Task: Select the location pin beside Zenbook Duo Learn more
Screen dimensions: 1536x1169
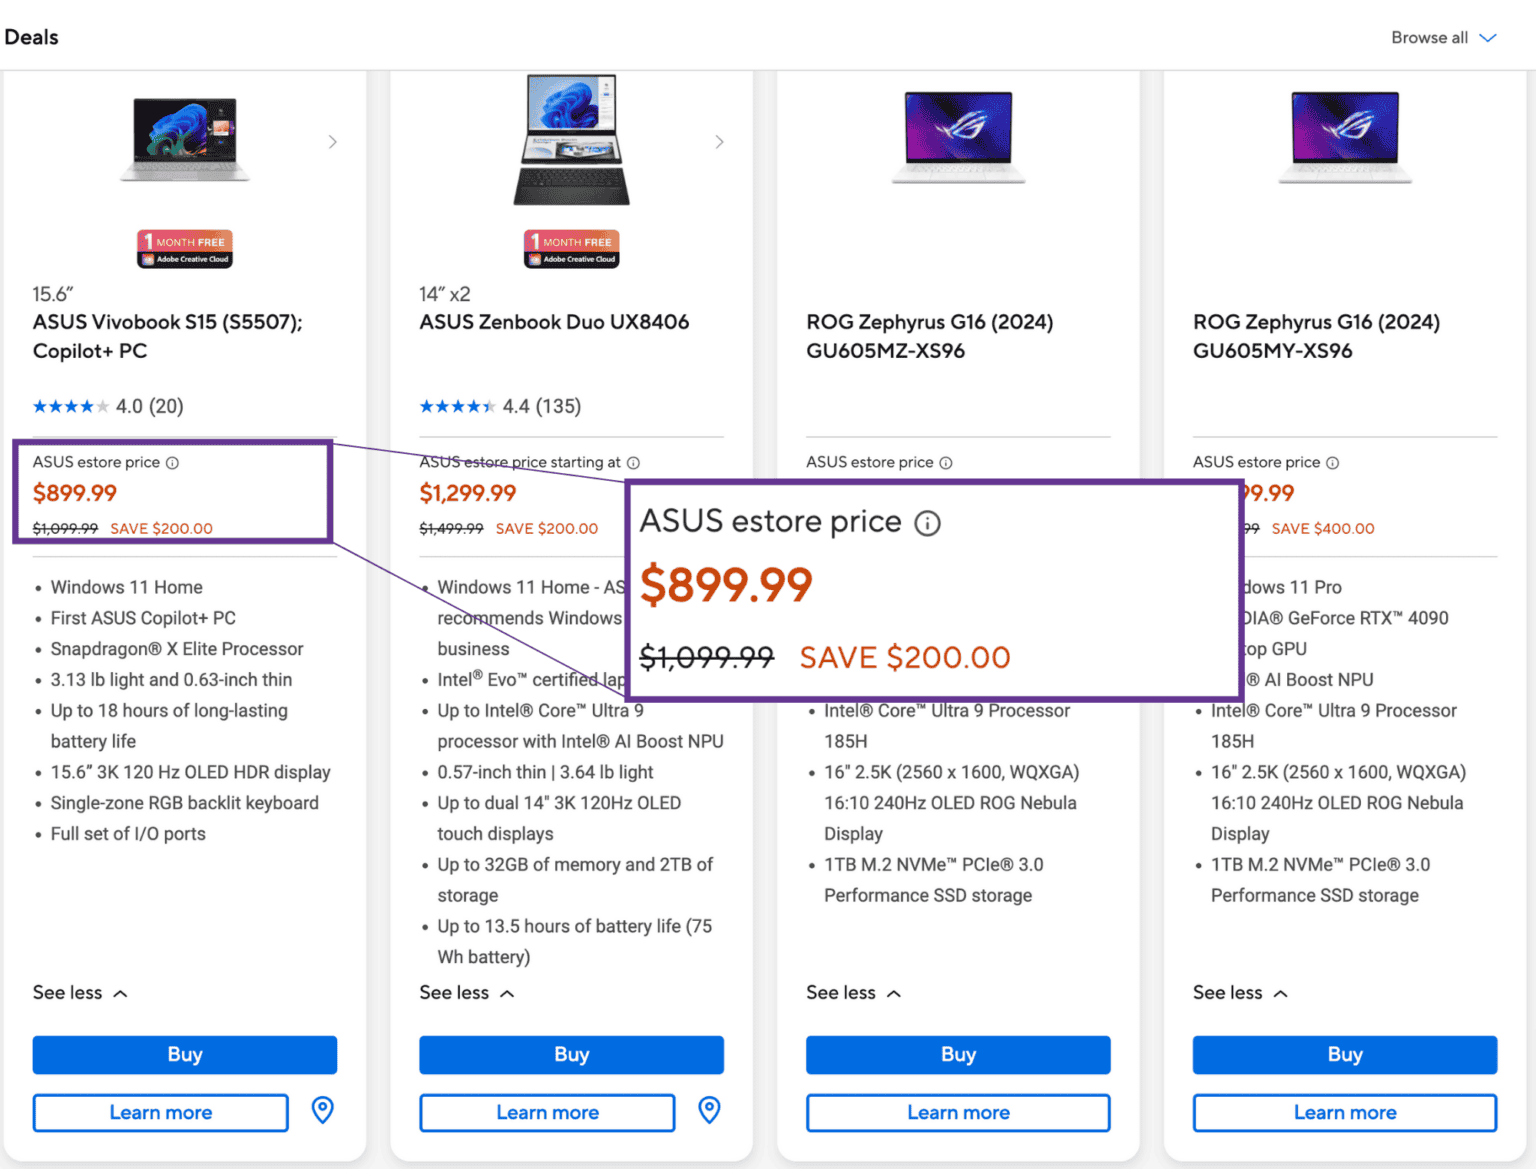Action: pos(709,1110)
